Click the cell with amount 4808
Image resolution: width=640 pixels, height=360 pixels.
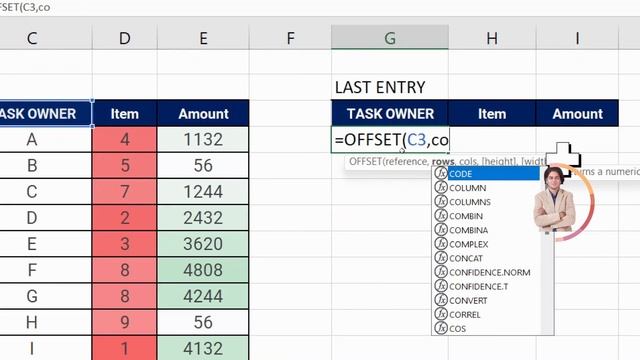point(203,270)
